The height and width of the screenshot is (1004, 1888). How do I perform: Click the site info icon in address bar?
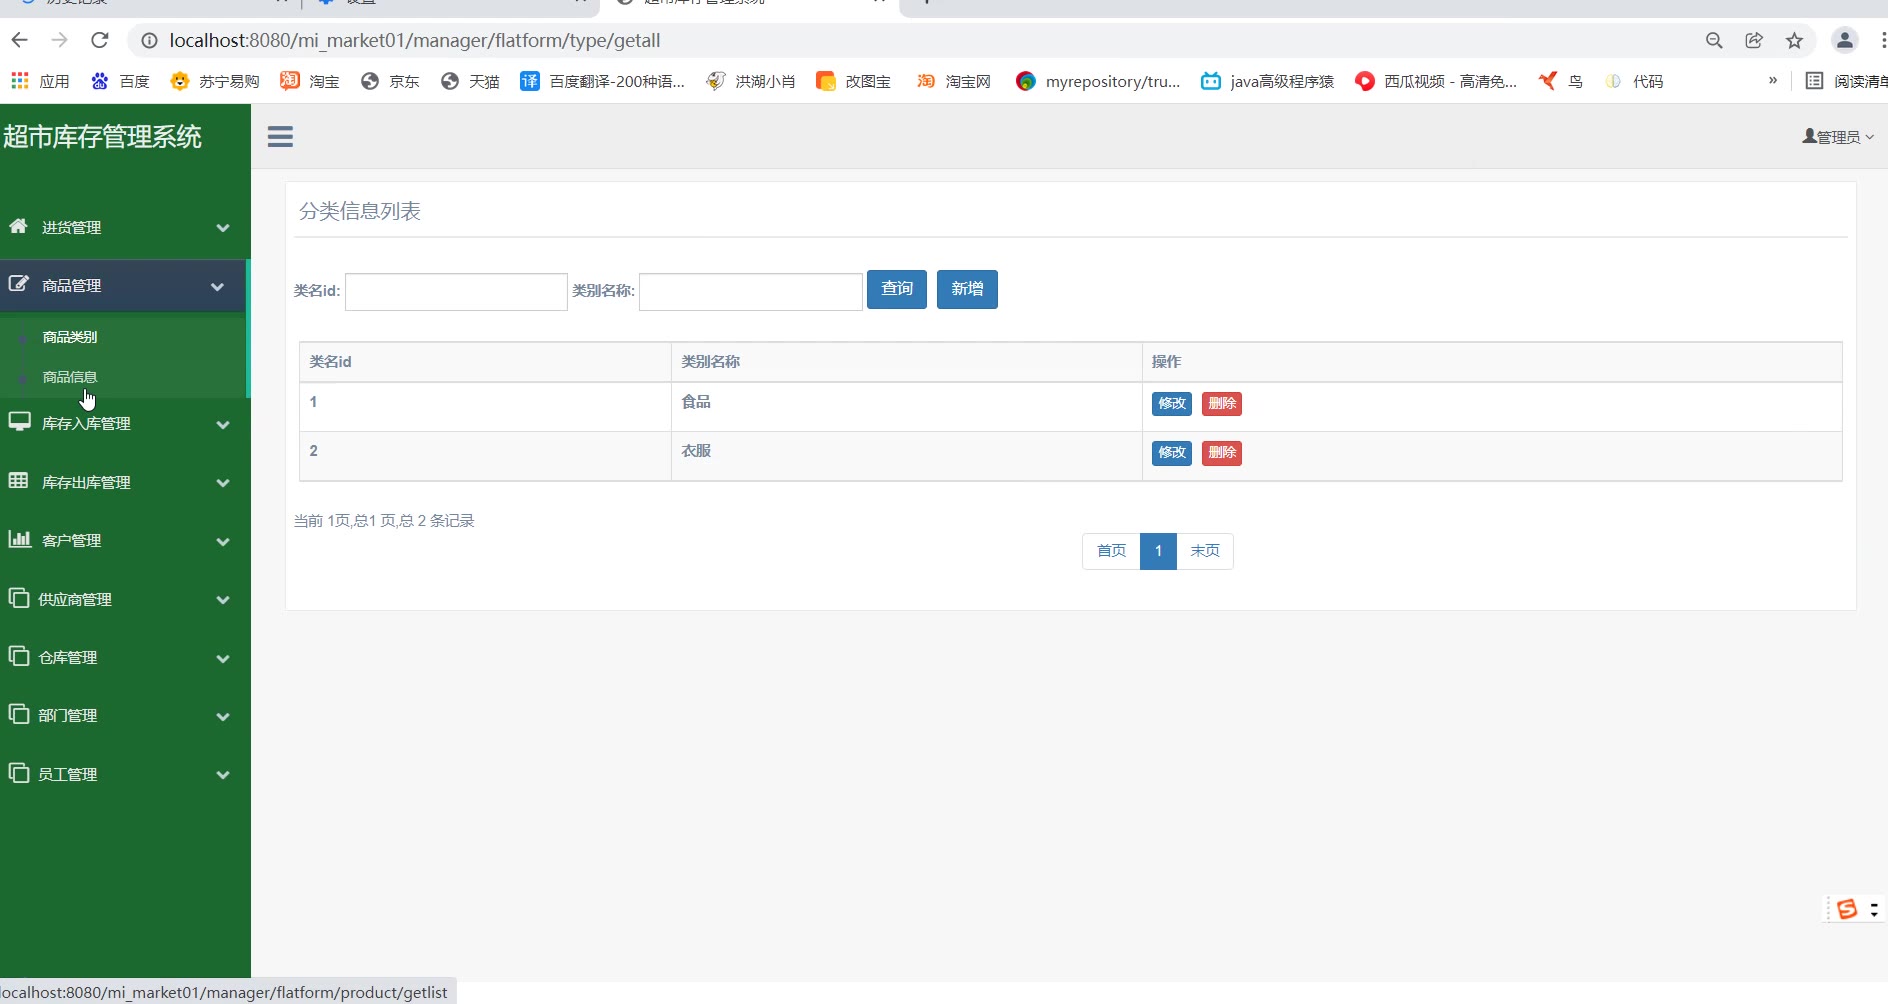[x=149, y=41]
